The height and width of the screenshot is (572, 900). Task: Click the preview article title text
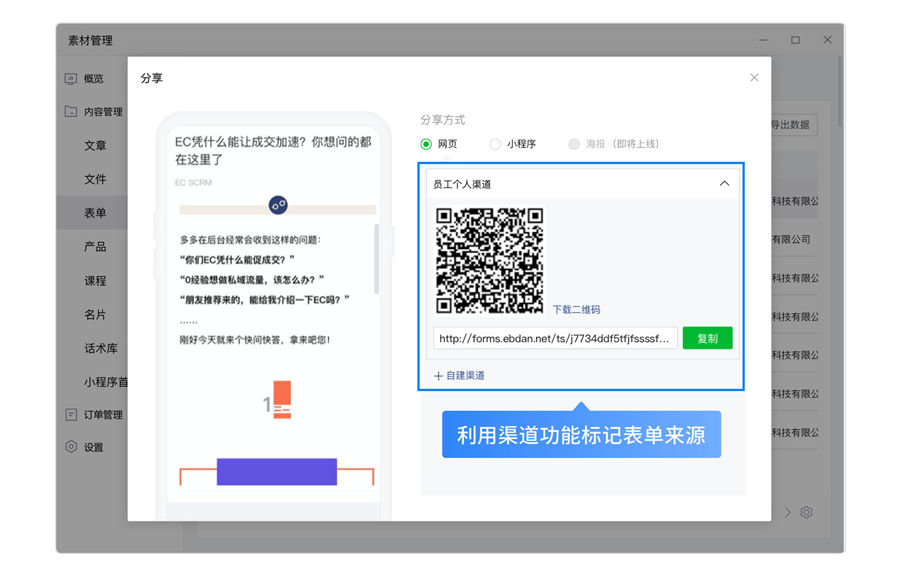click(273, 150)
